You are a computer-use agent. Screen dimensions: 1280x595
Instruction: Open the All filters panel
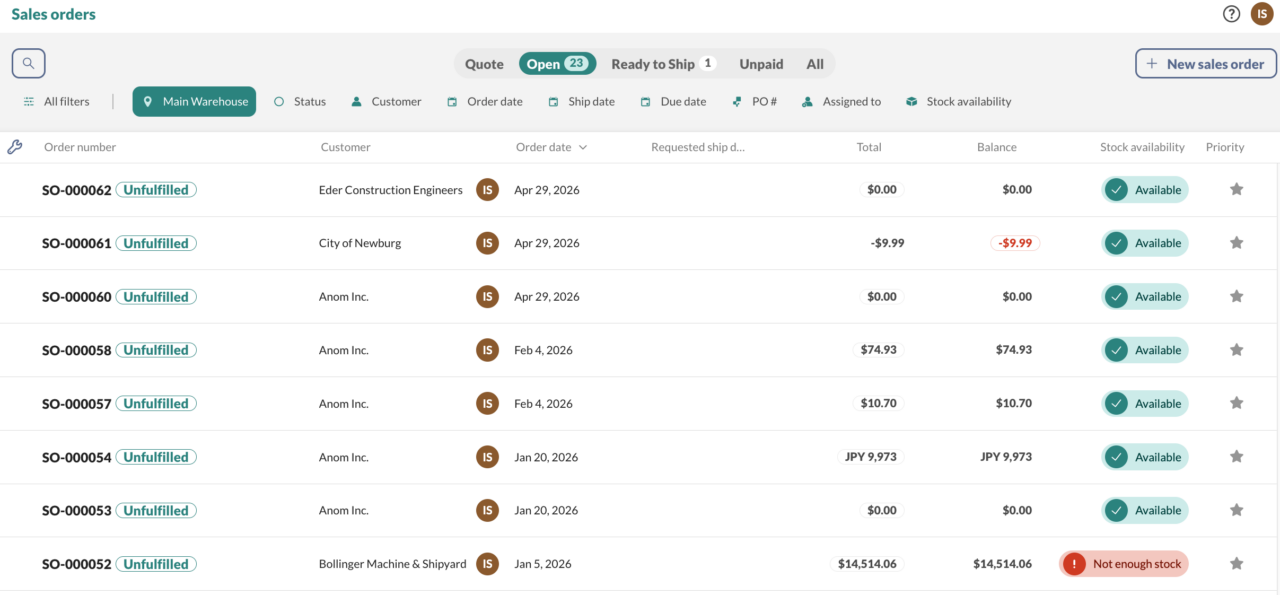[x=57, y=102]
